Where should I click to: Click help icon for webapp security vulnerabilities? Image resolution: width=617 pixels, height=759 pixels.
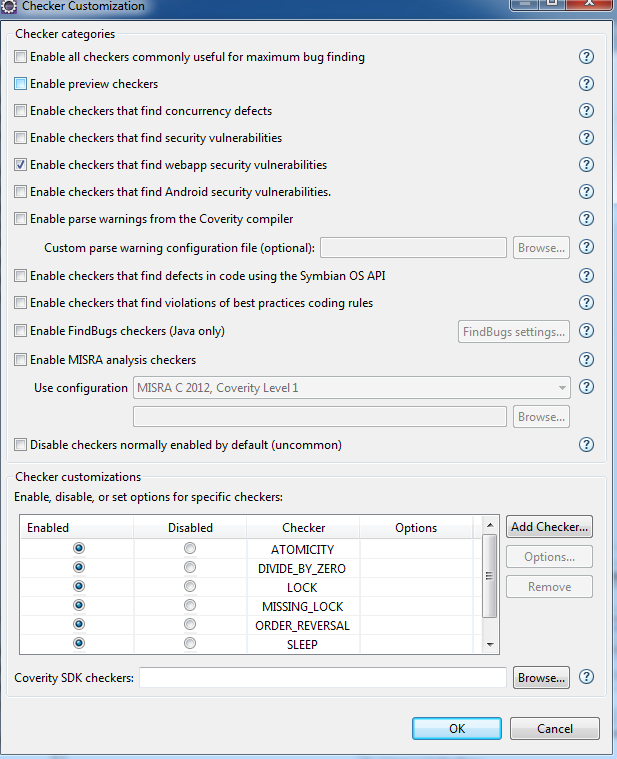(x=587, y=165)
